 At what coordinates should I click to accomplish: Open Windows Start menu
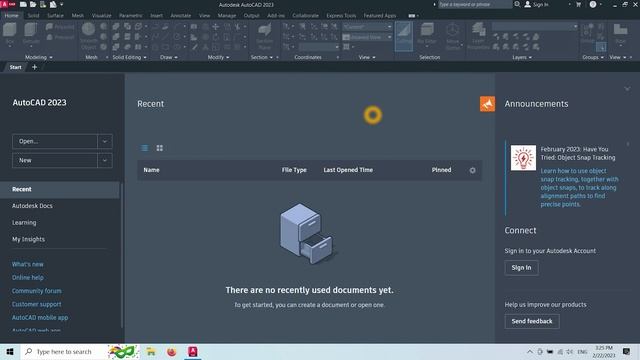(10, 351)
